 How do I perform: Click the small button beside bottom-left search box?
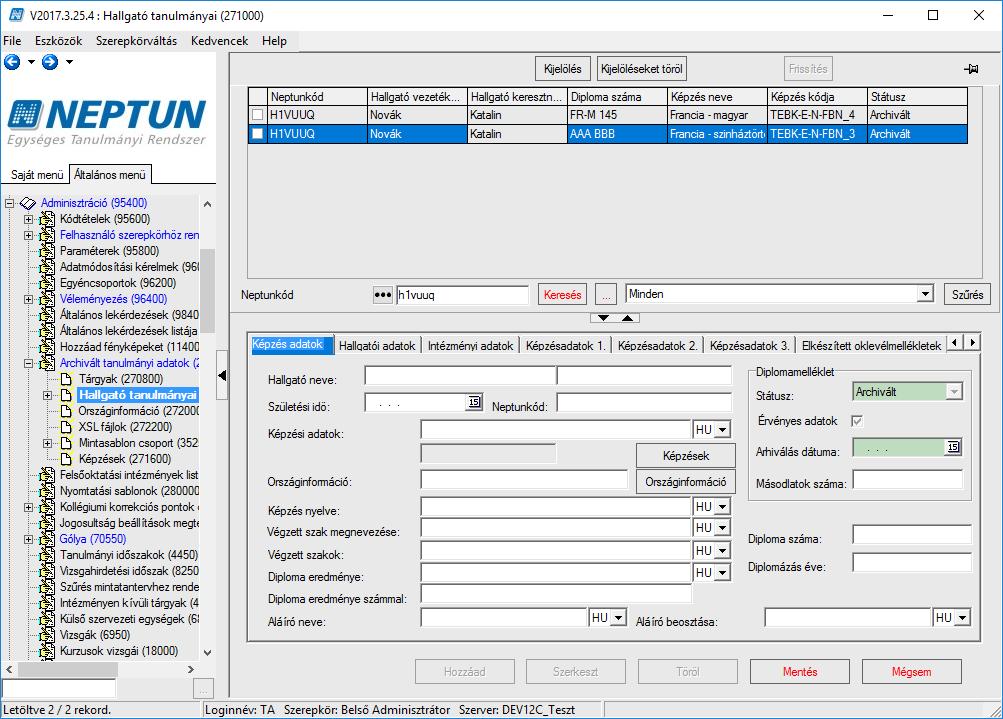[203, 688]
